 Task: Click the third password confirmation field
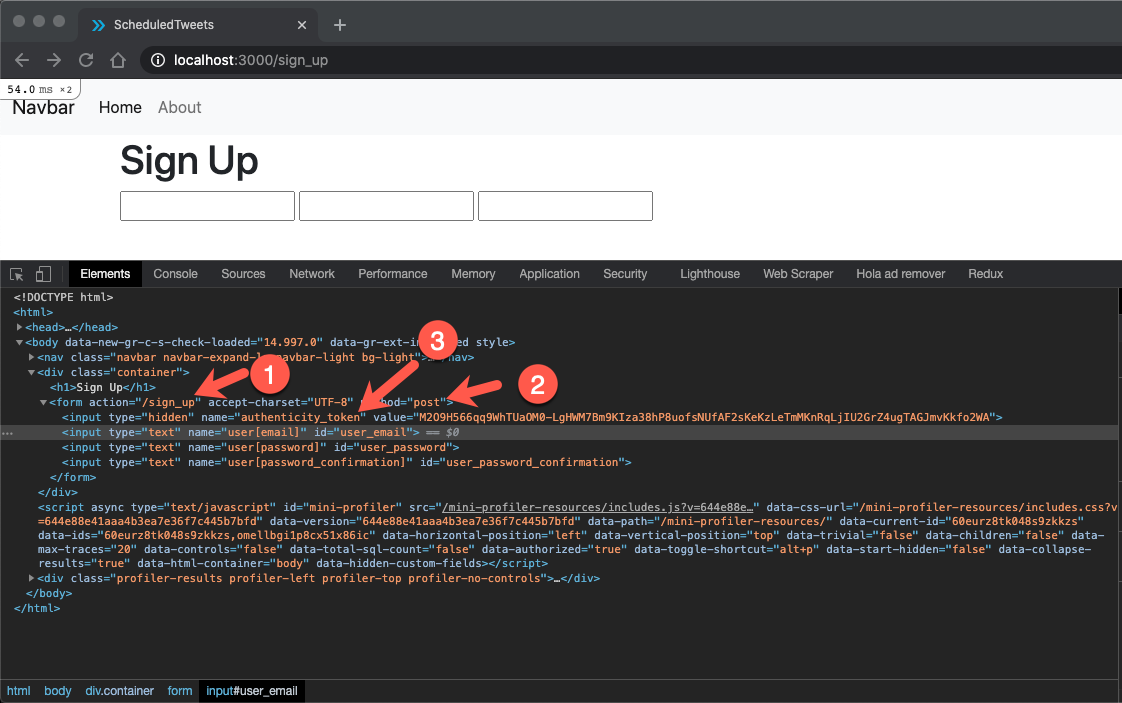tap(565, 206)
